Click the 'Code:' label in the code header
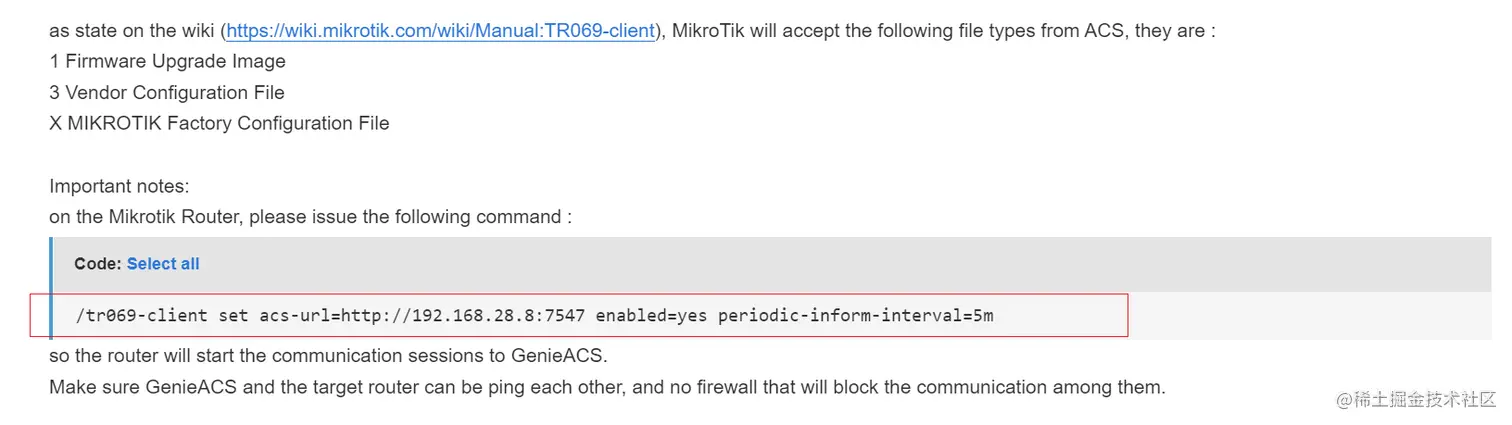The height and width of the screenshot is (425, 1512). [x=98, y=264]
